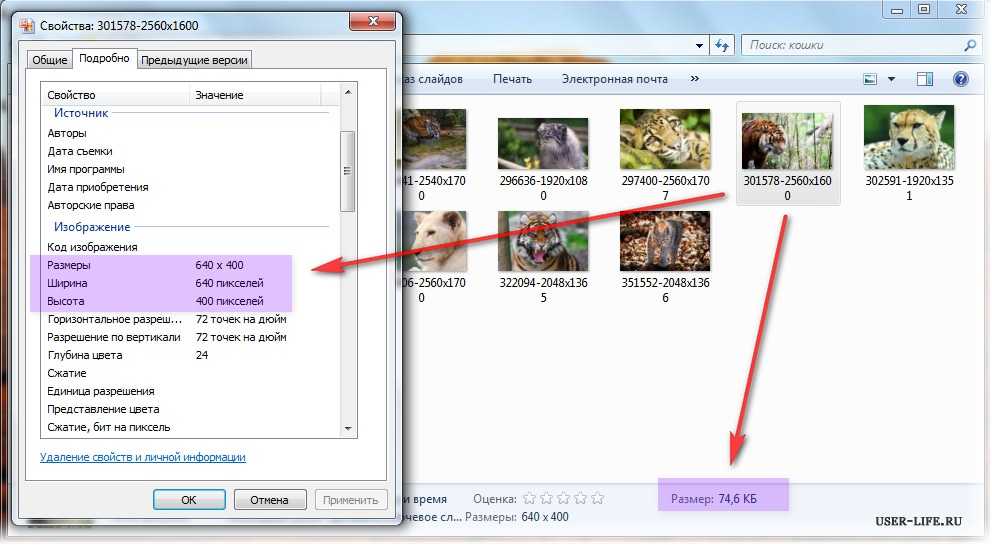Click Размеры: 640 x 400 in details pane
Viewport: 992px width, 545px height.
pyautogui.click(x=516, y=517)
